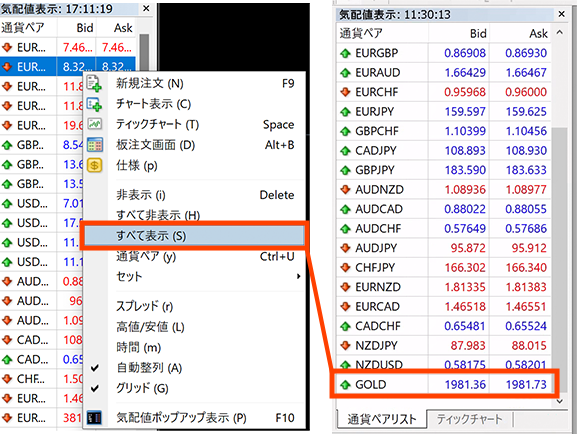Click the specification (仕様) dollar icon

(94, 165)
